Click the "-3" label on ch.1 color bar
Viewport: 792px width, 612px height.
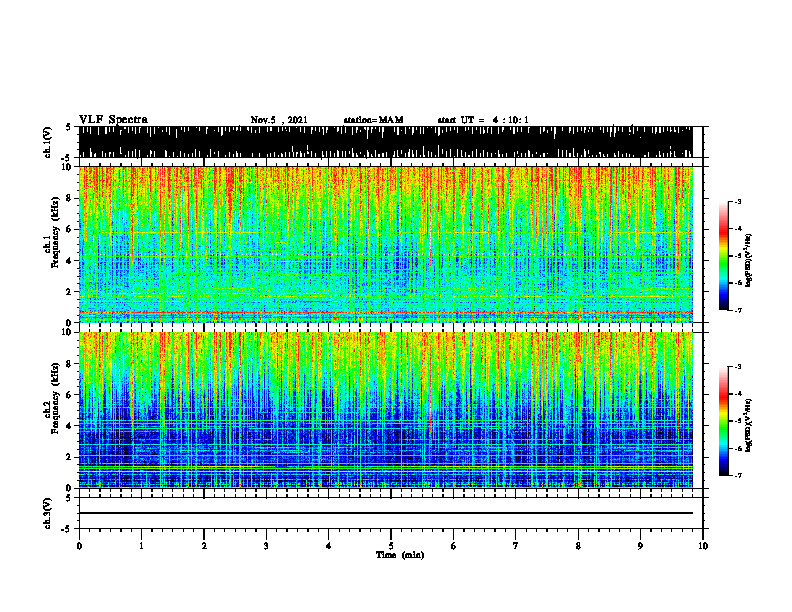coord(738,202)
